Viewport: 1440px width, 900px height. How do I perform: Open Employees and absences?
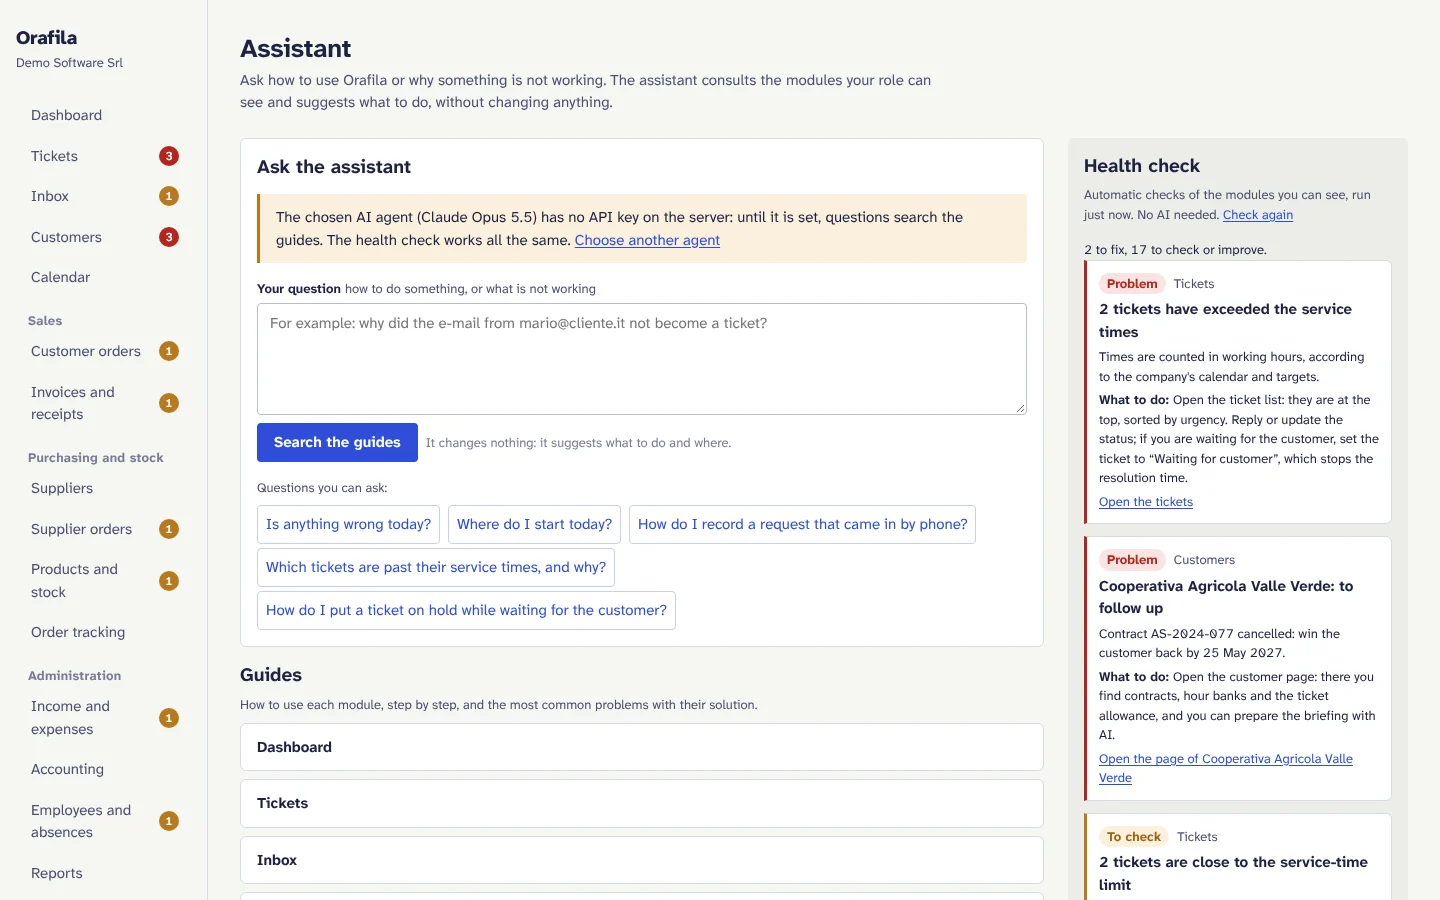point(103,821)
